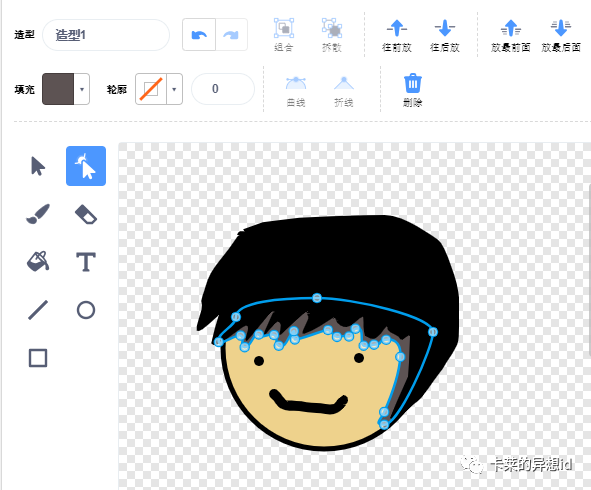Click the Undo arrow button
Viewport: 591px width, 490px height.
(199, 35)
